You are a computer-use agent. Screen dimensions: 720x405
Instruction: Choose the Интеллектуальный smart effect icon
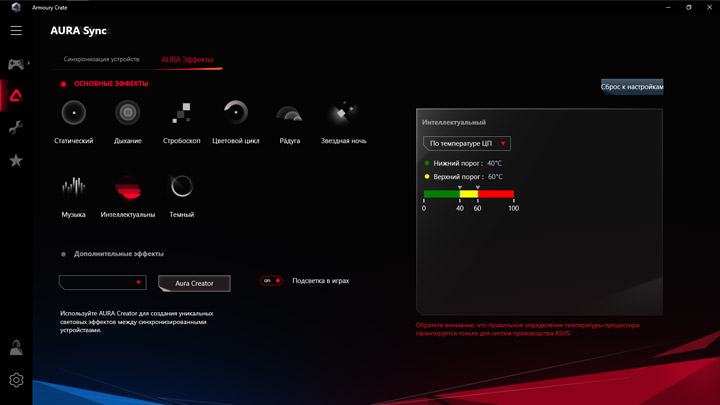[x=128, y=187]
